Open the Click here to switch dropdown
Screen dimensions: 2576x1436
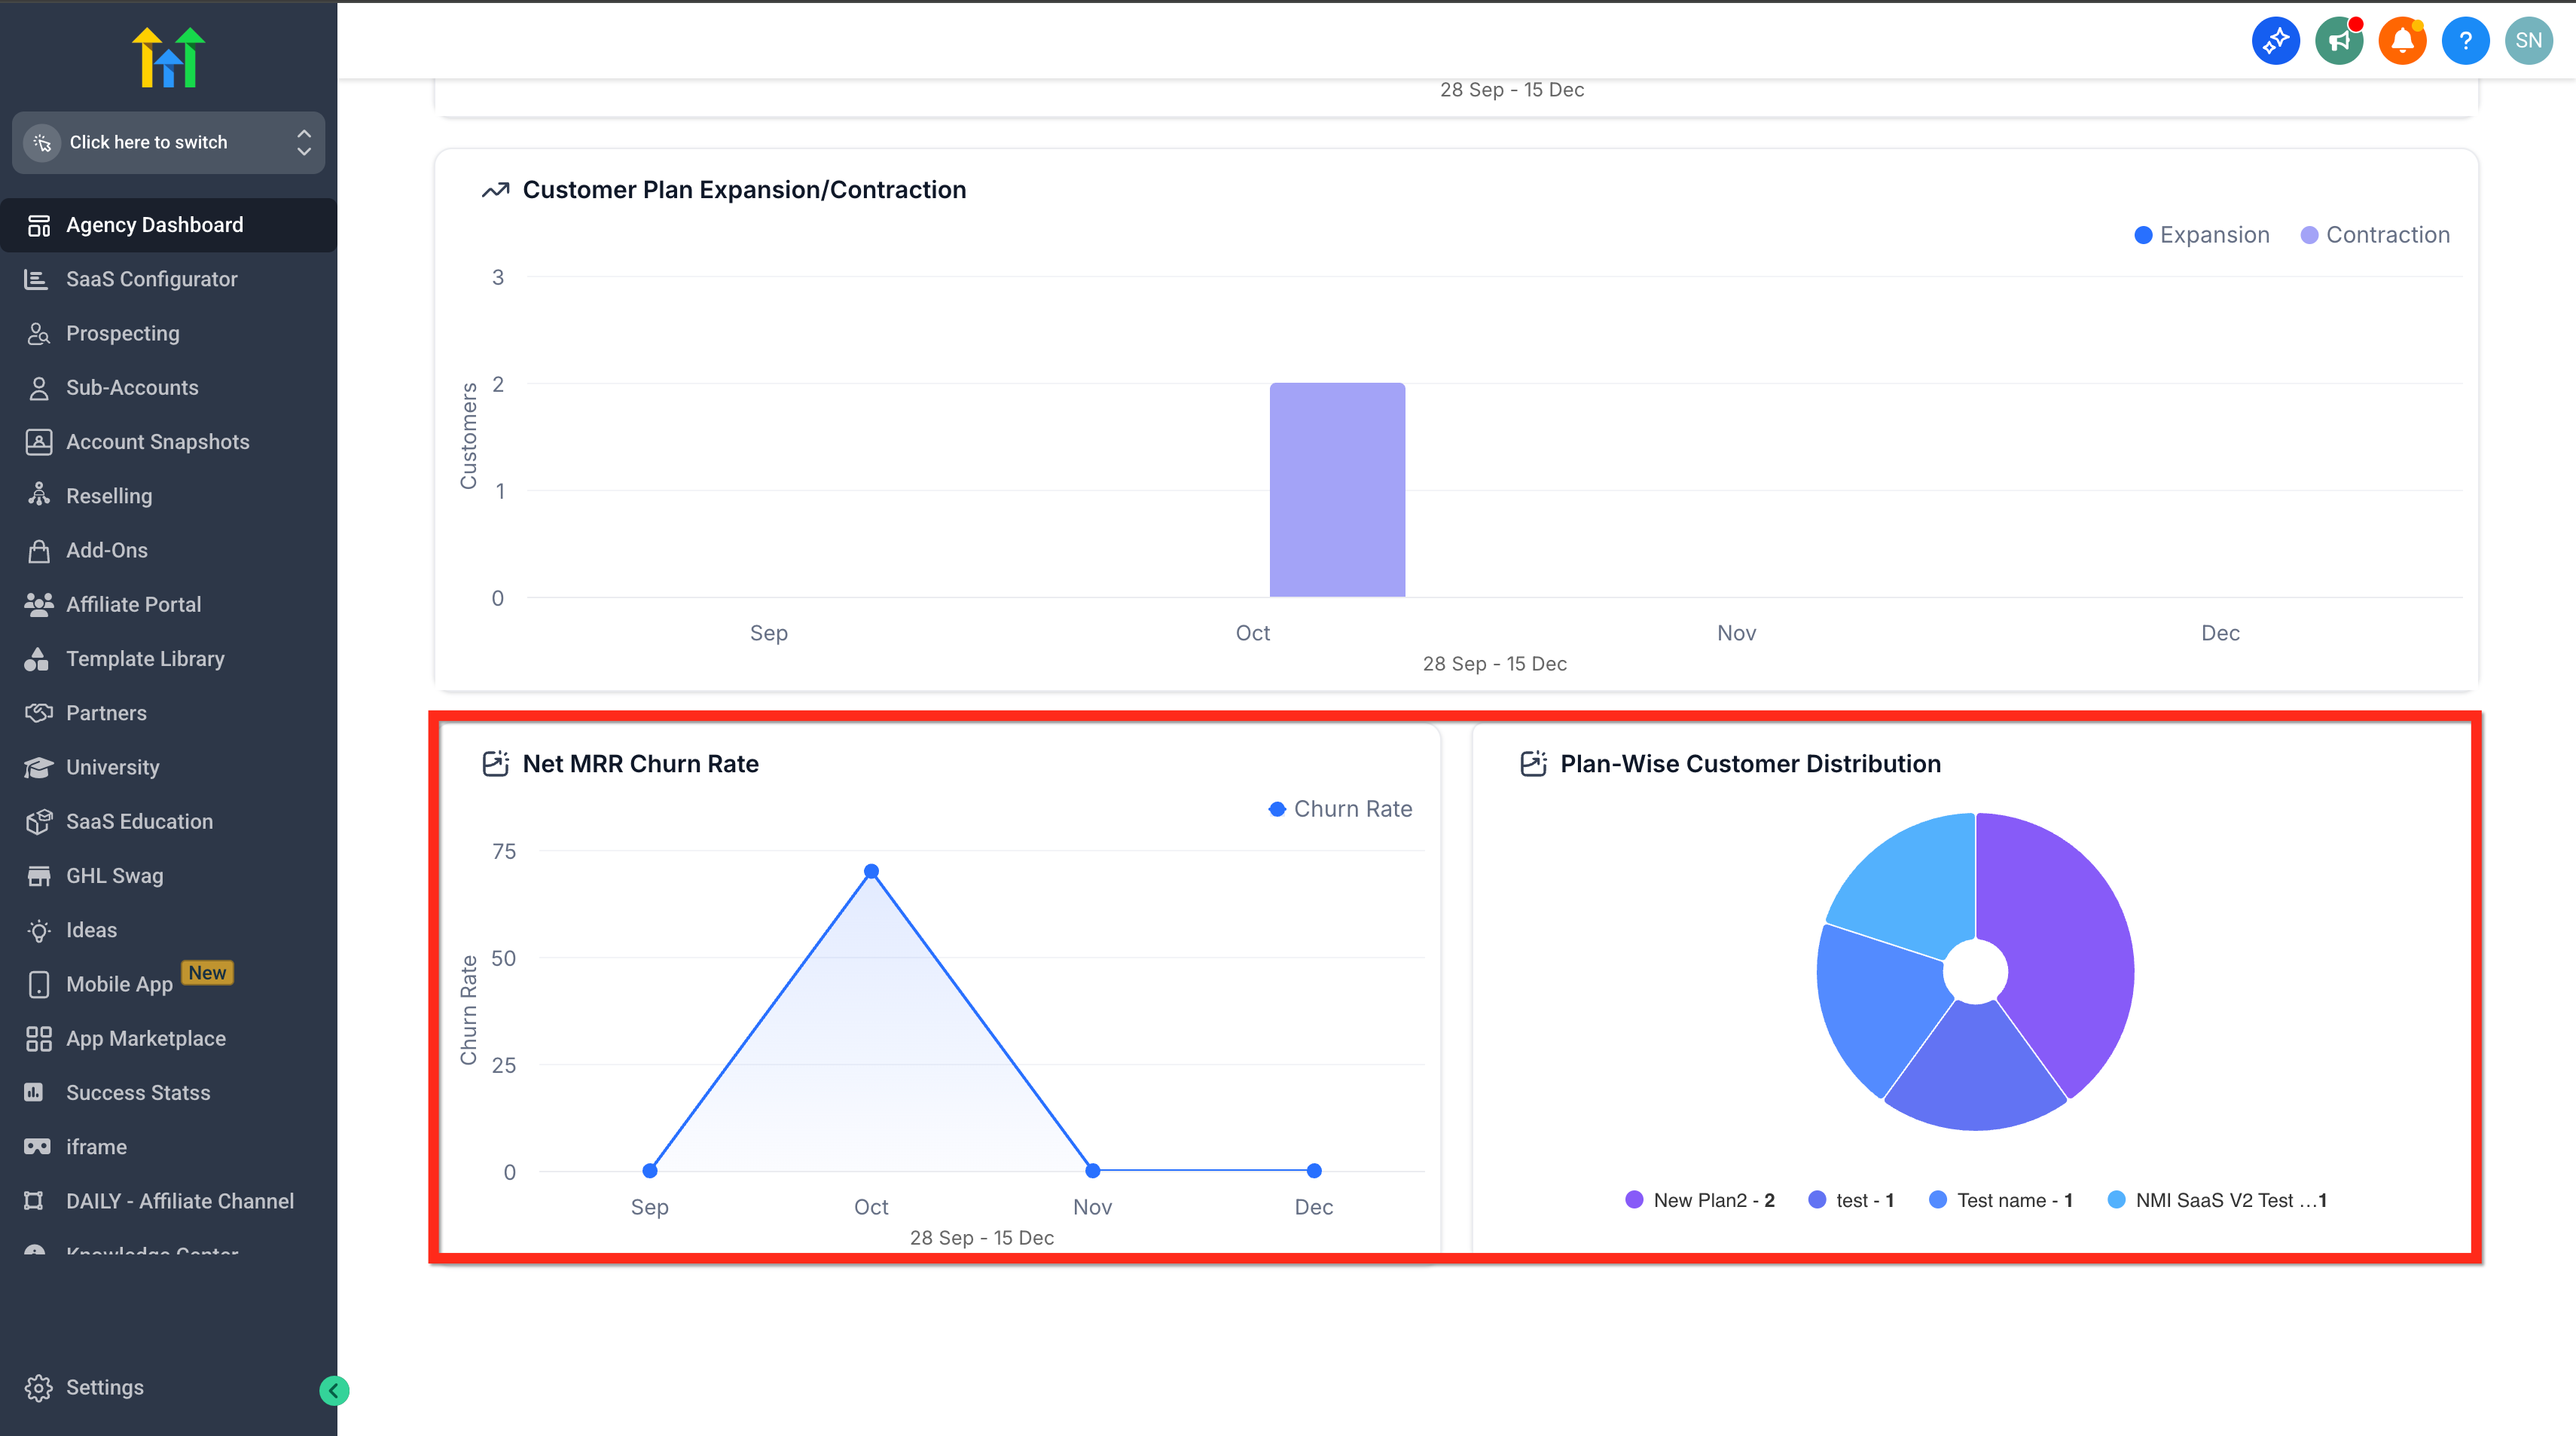point(168,142)
